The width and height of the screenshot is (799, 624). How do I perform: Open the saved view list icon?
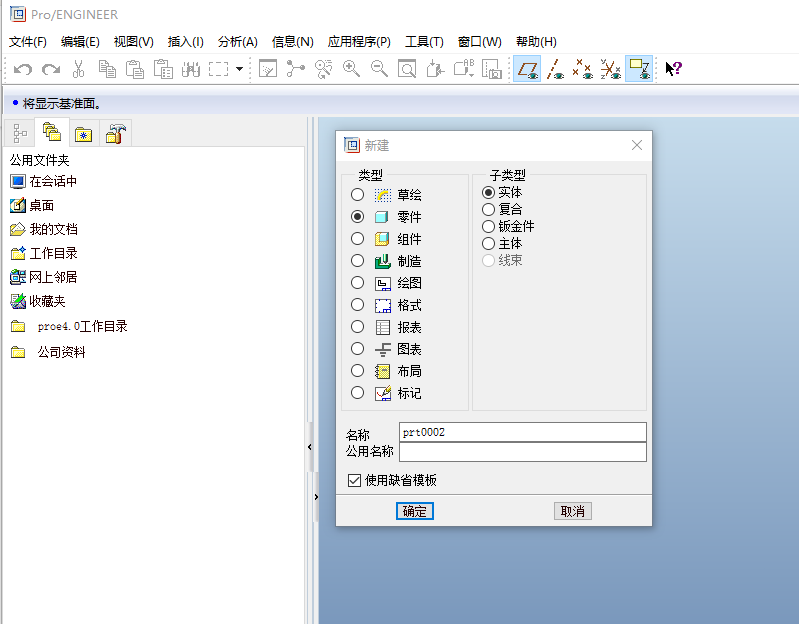(x=464, y=69)
